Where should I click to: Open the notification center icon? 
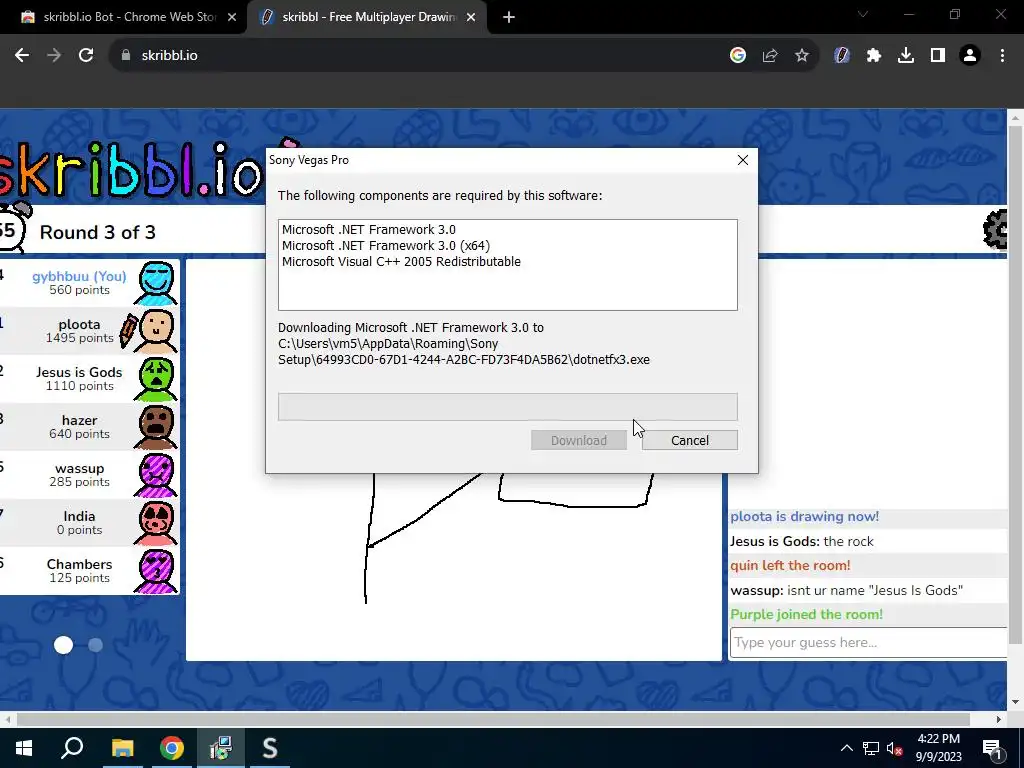[x=992, y=748]
